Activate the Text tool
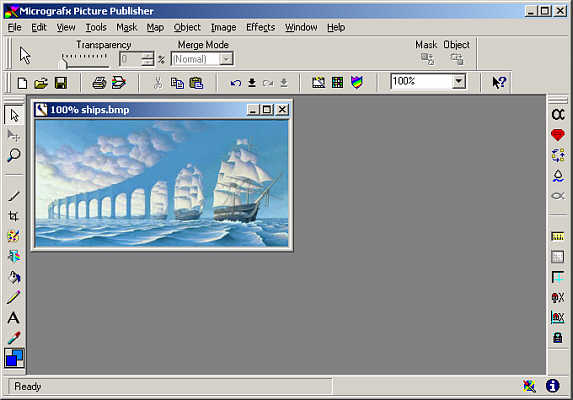Viewport: 573px width, 400px height. [14, 317]
